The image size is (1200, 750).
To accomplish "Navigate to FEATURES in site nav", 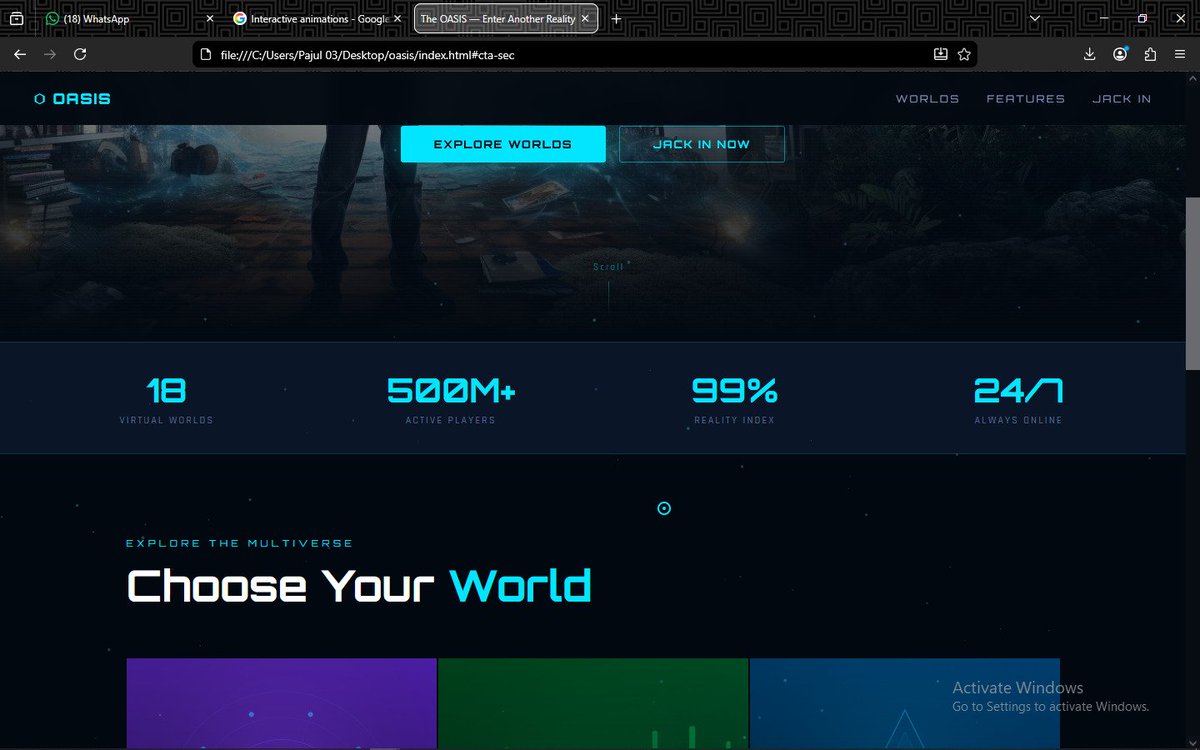I will tap(1025, 99).
